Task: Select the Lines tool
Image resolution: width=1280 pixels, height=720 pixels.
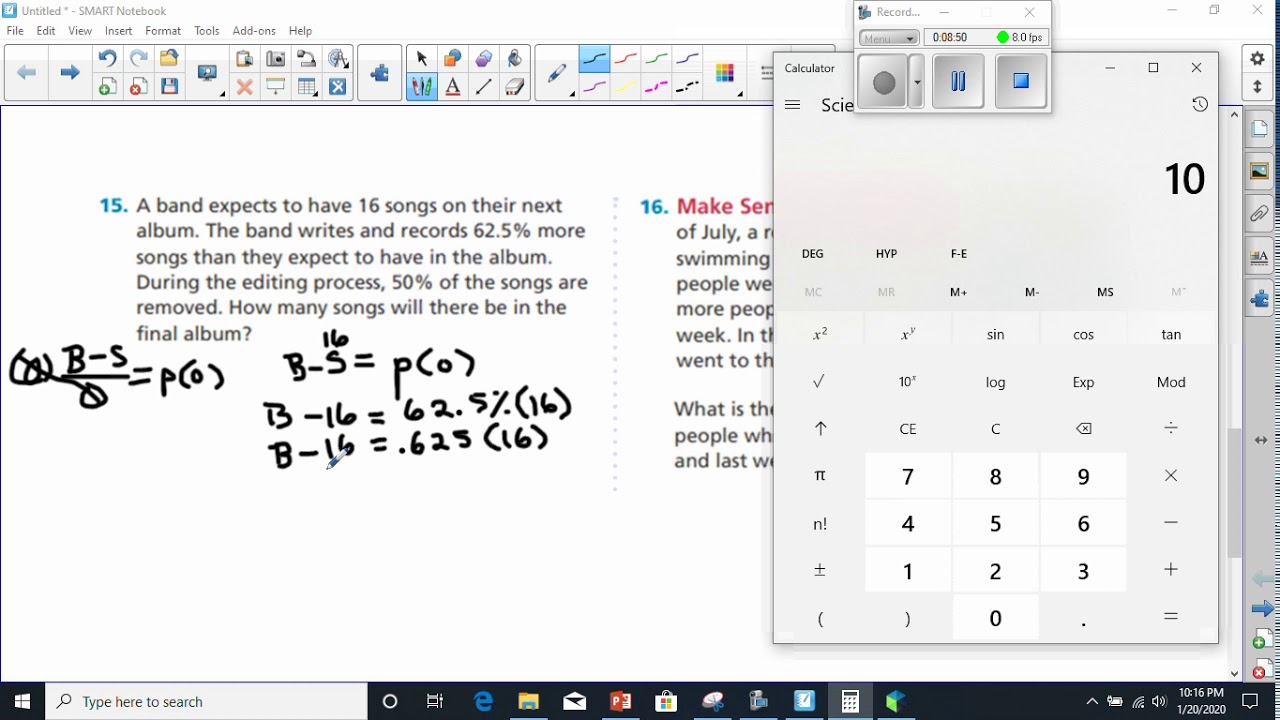Action: pos(483,87)
